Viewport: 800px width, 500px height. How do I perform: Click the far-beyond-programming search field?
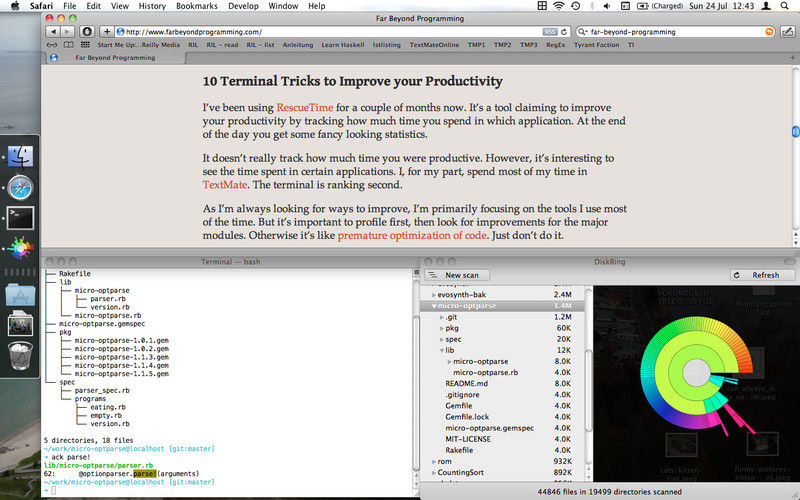(x=675, y=32)
